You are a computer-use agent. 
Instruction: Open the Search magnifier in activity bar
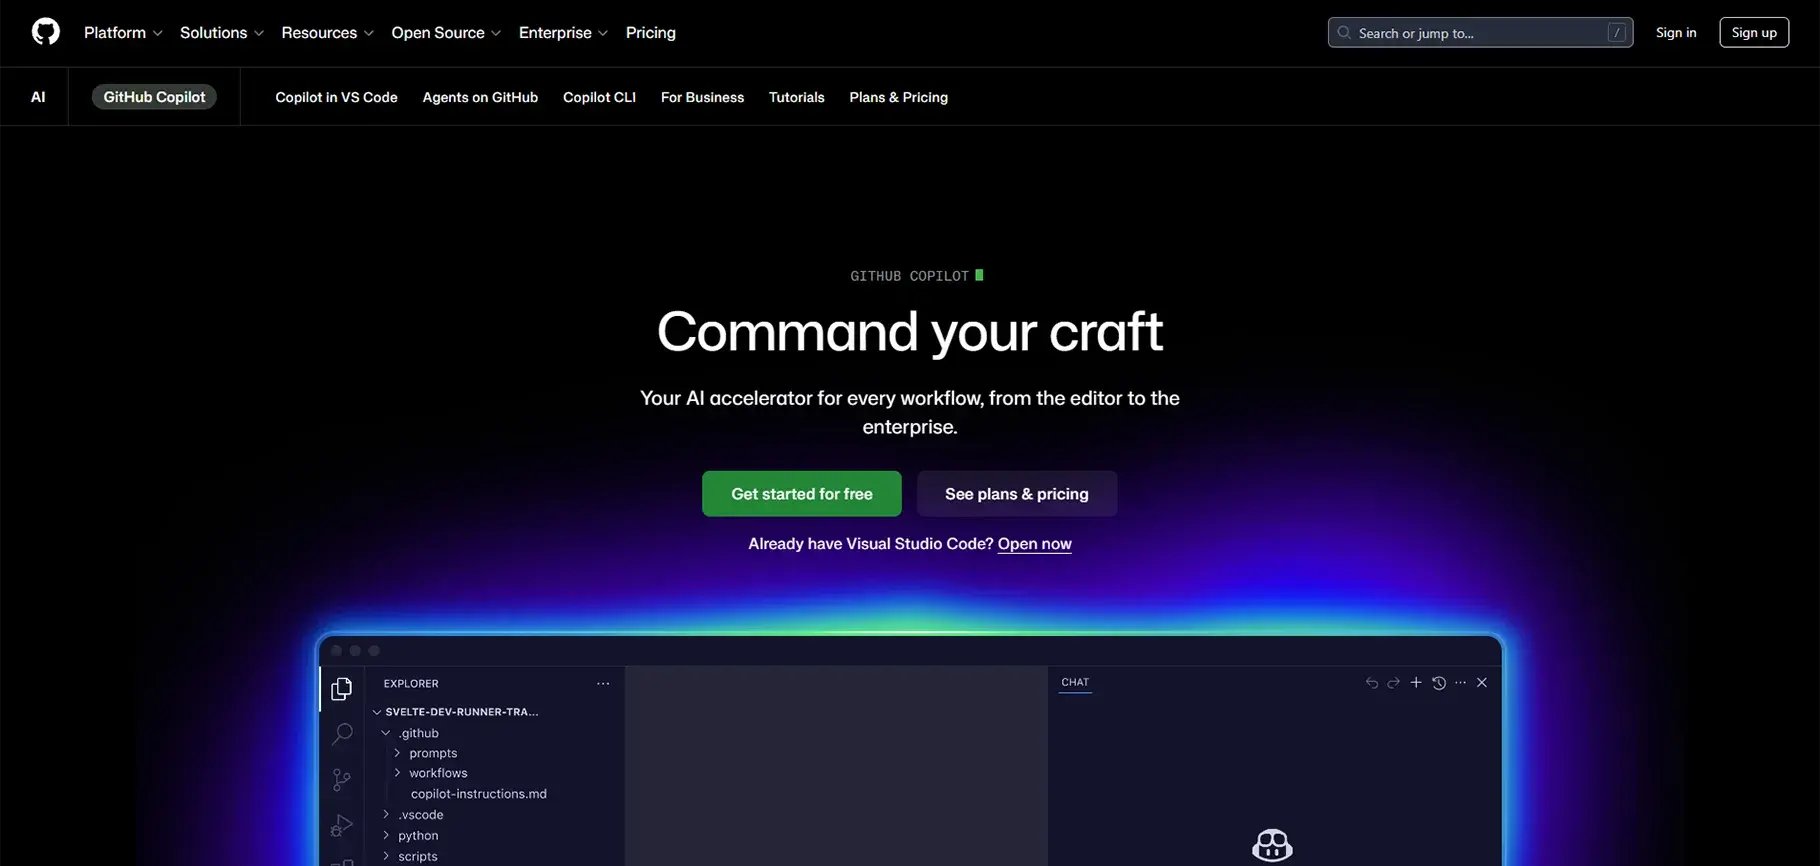(342, 734)
